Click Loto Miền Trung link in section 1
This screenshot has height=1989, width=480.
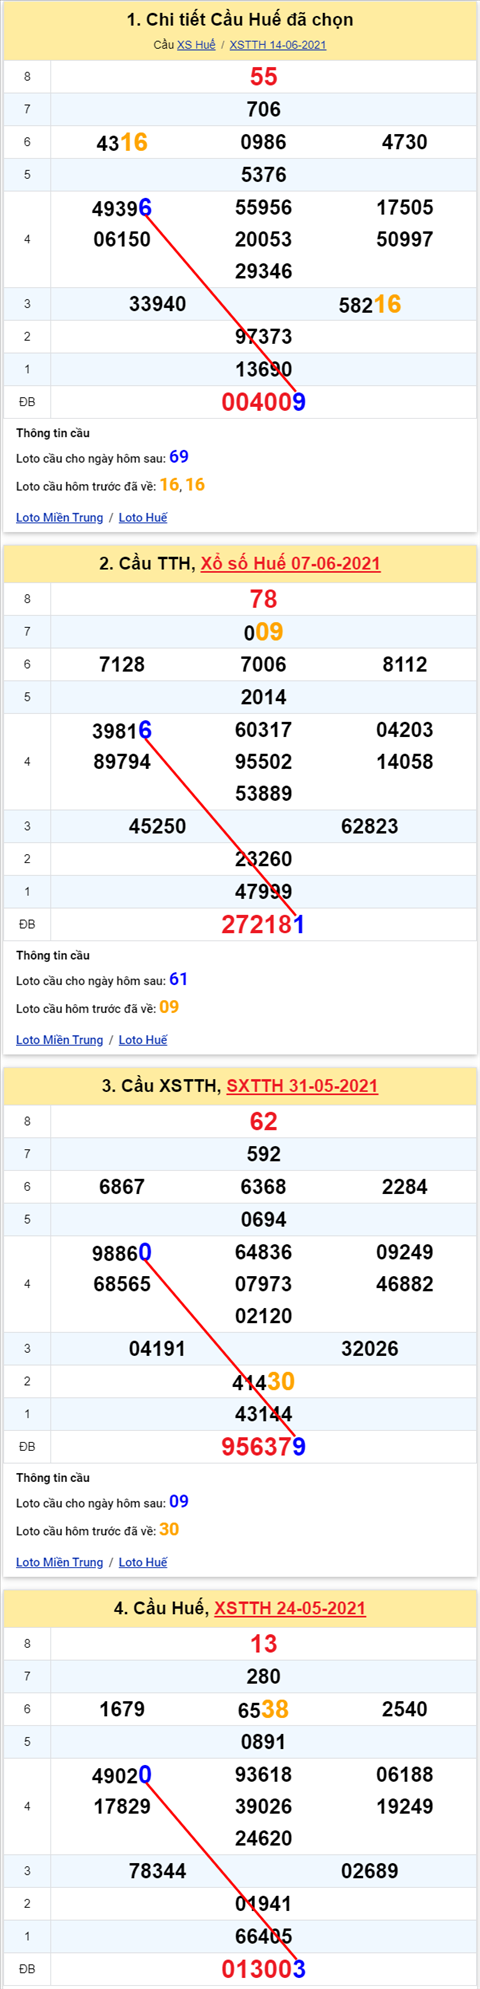pyautogui.click(x=60, y=517)
